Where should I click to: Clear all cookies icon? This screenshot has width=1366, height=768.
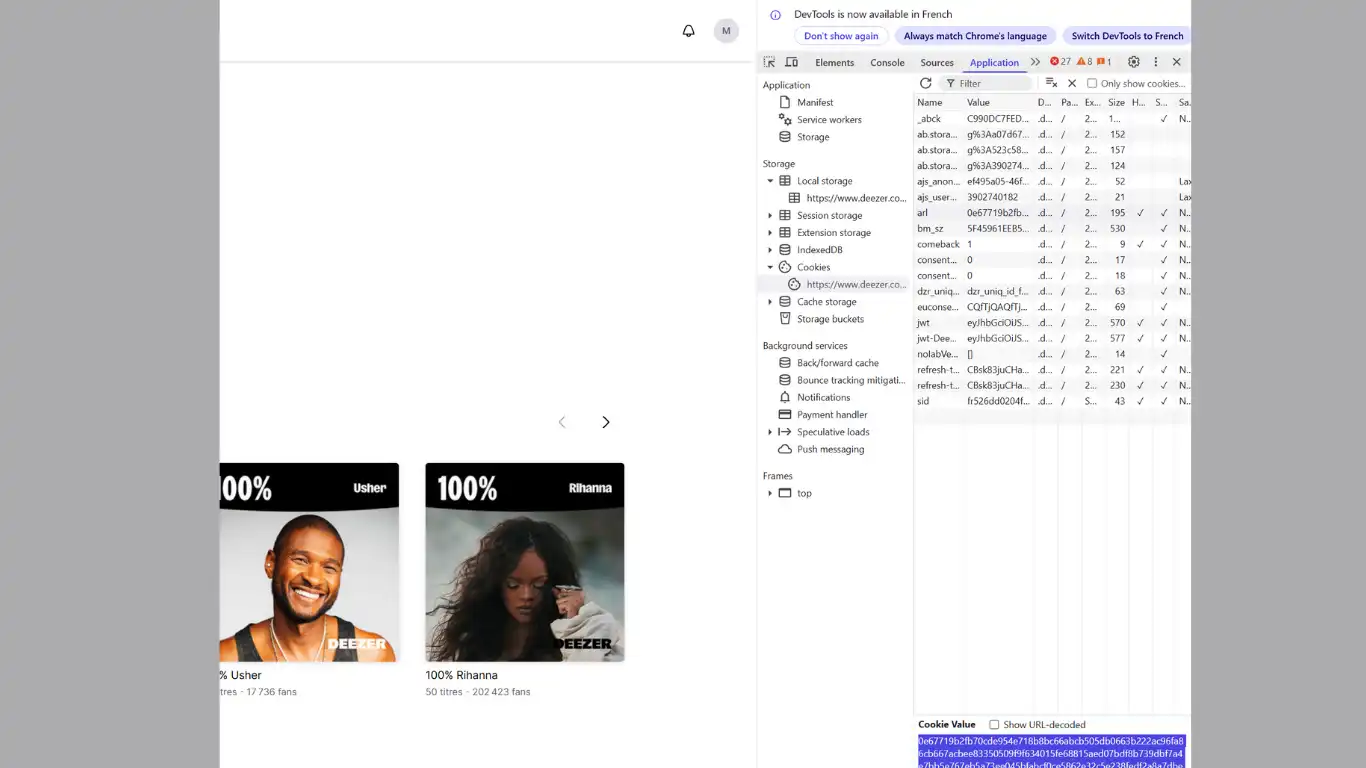pyautogui.click(x=1051, y=83)
